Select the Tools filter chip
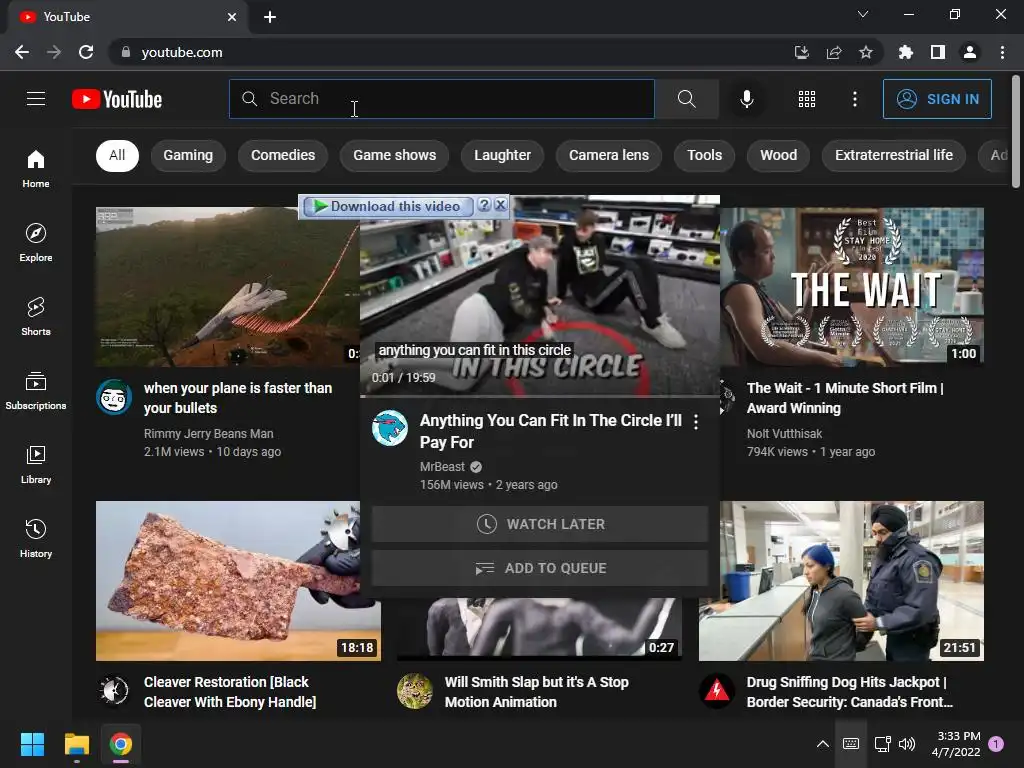Screen dimensions: 1024x768 pyautogui.click(x=704, y=155)
